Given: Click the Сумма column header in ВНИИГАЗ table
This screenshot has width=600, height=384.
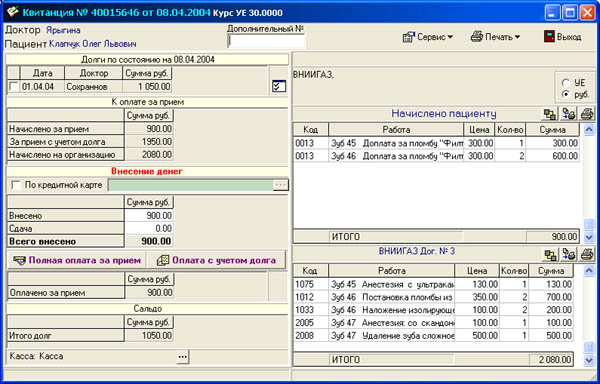Looking at the screenshot, I should click(x=551, y=271).
